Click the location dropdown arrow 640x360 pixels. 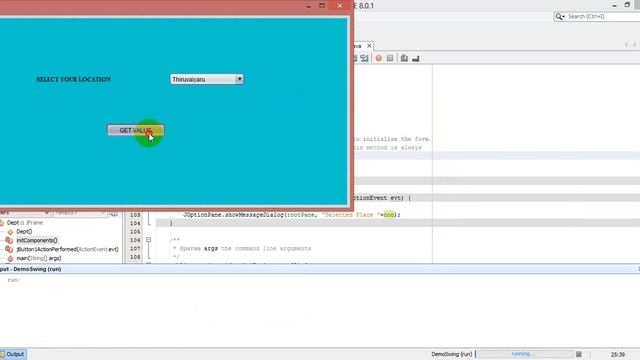pyautogui.click(x=240, y=79)
